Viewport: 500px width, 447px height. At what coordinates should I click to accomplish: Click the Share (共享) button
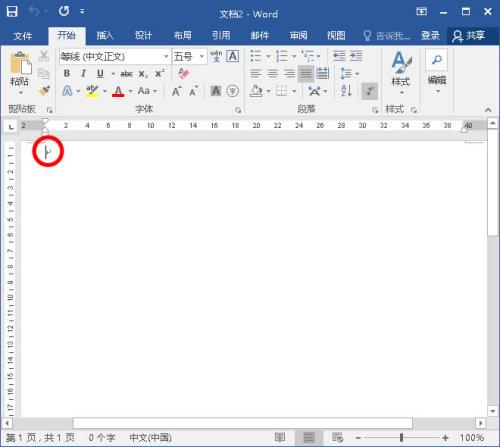[x=469, y=35]
